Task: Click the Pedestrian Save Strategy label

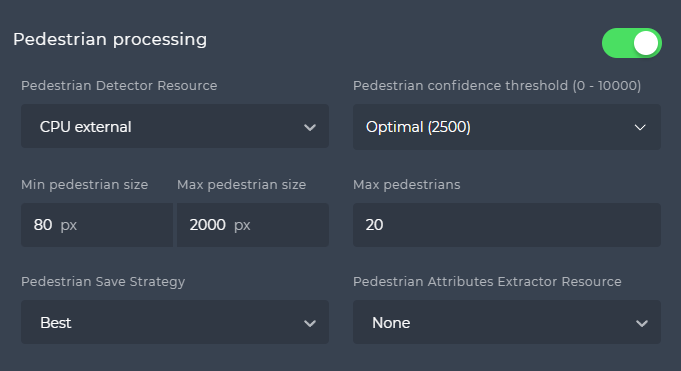Action: [x=103, y=282]
